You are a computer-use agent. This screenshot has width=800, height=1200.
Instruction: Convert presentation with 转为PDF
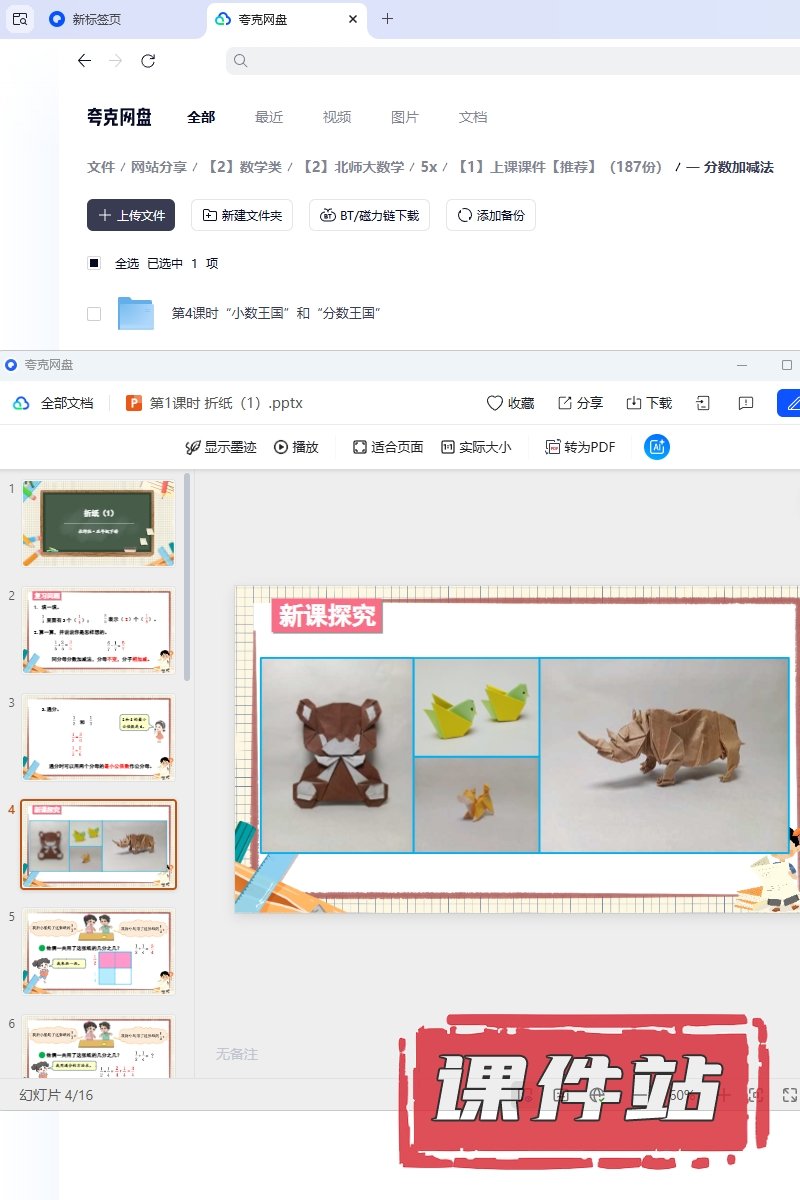pos(580,447)
